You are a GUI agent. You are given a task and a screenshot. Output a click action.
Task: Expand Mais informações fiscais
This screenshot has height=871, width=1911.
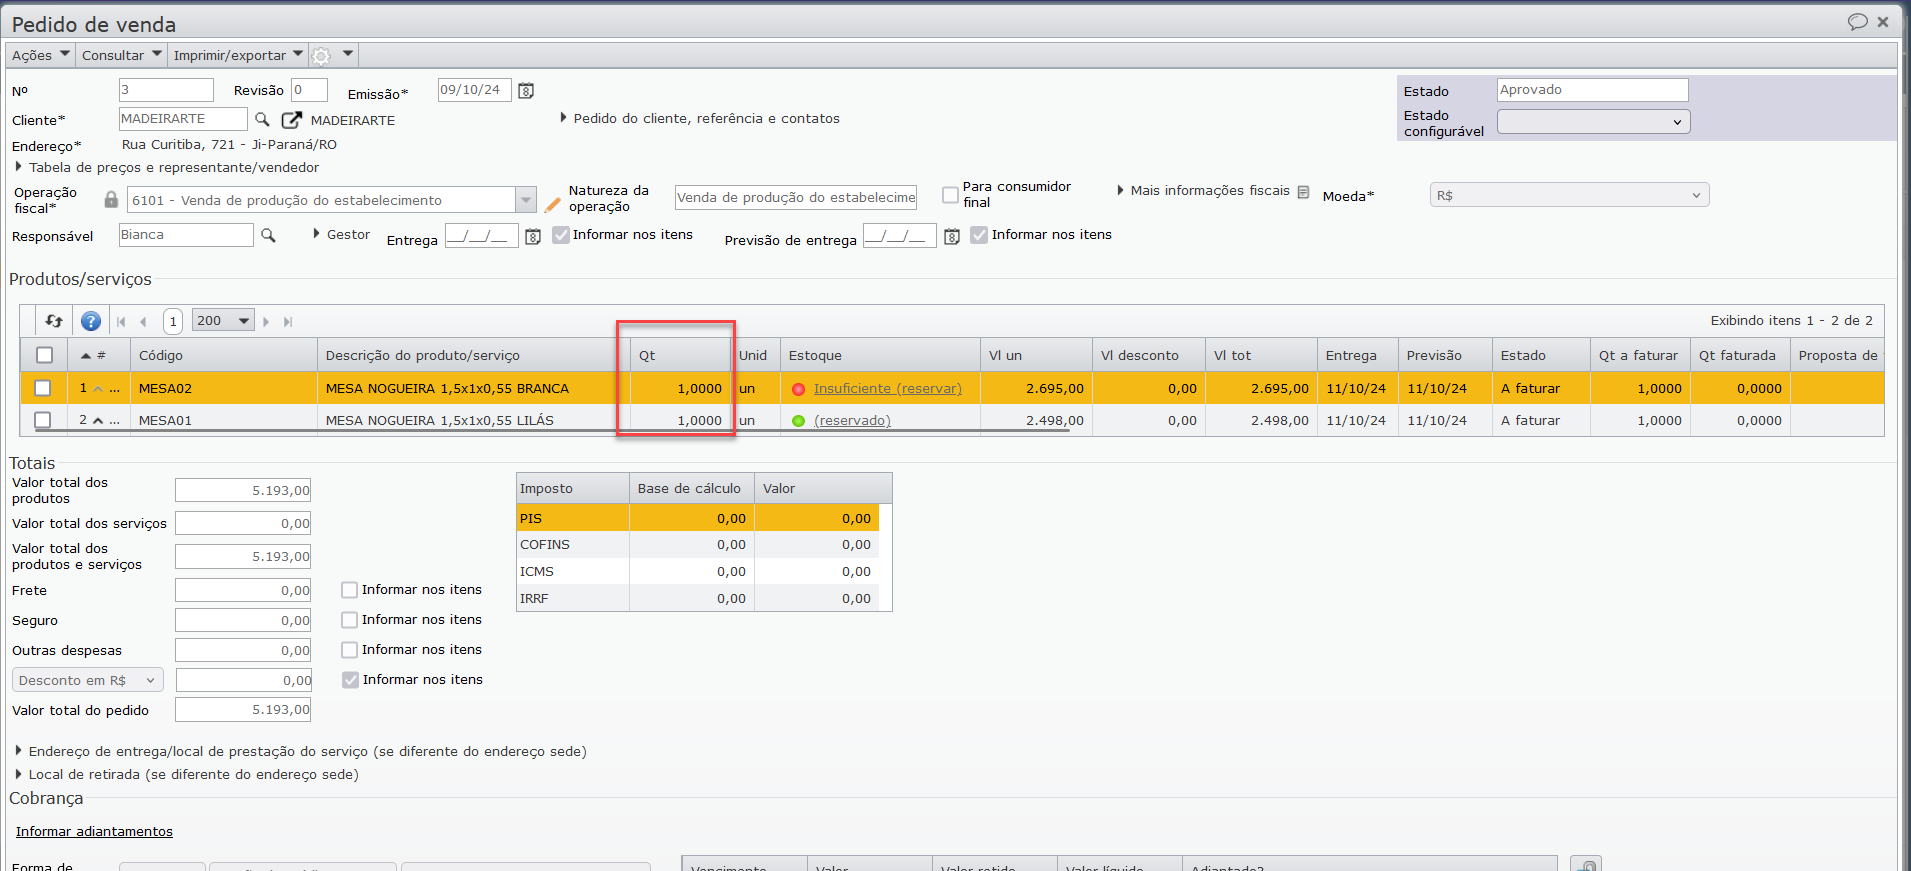[1203, 190]
